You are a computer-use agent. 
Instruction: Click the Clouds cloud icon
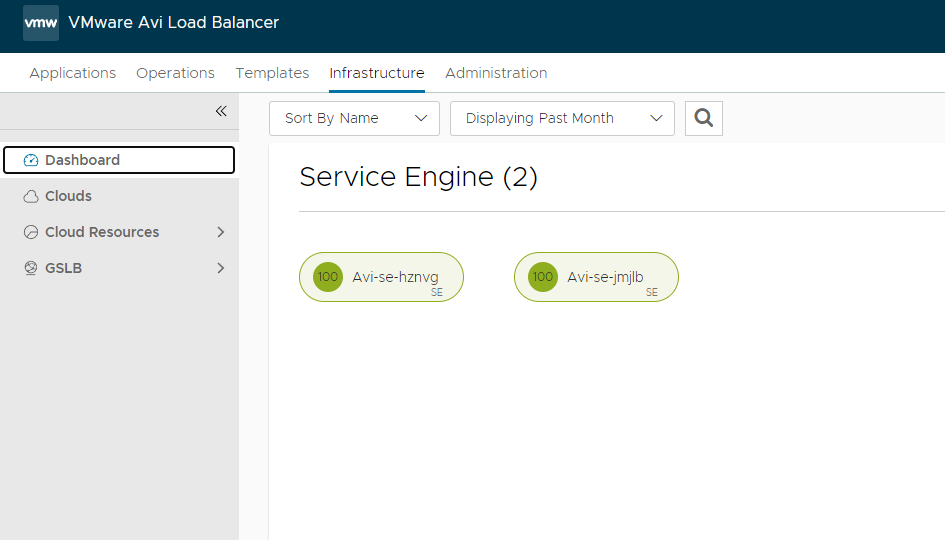[31, 196]
